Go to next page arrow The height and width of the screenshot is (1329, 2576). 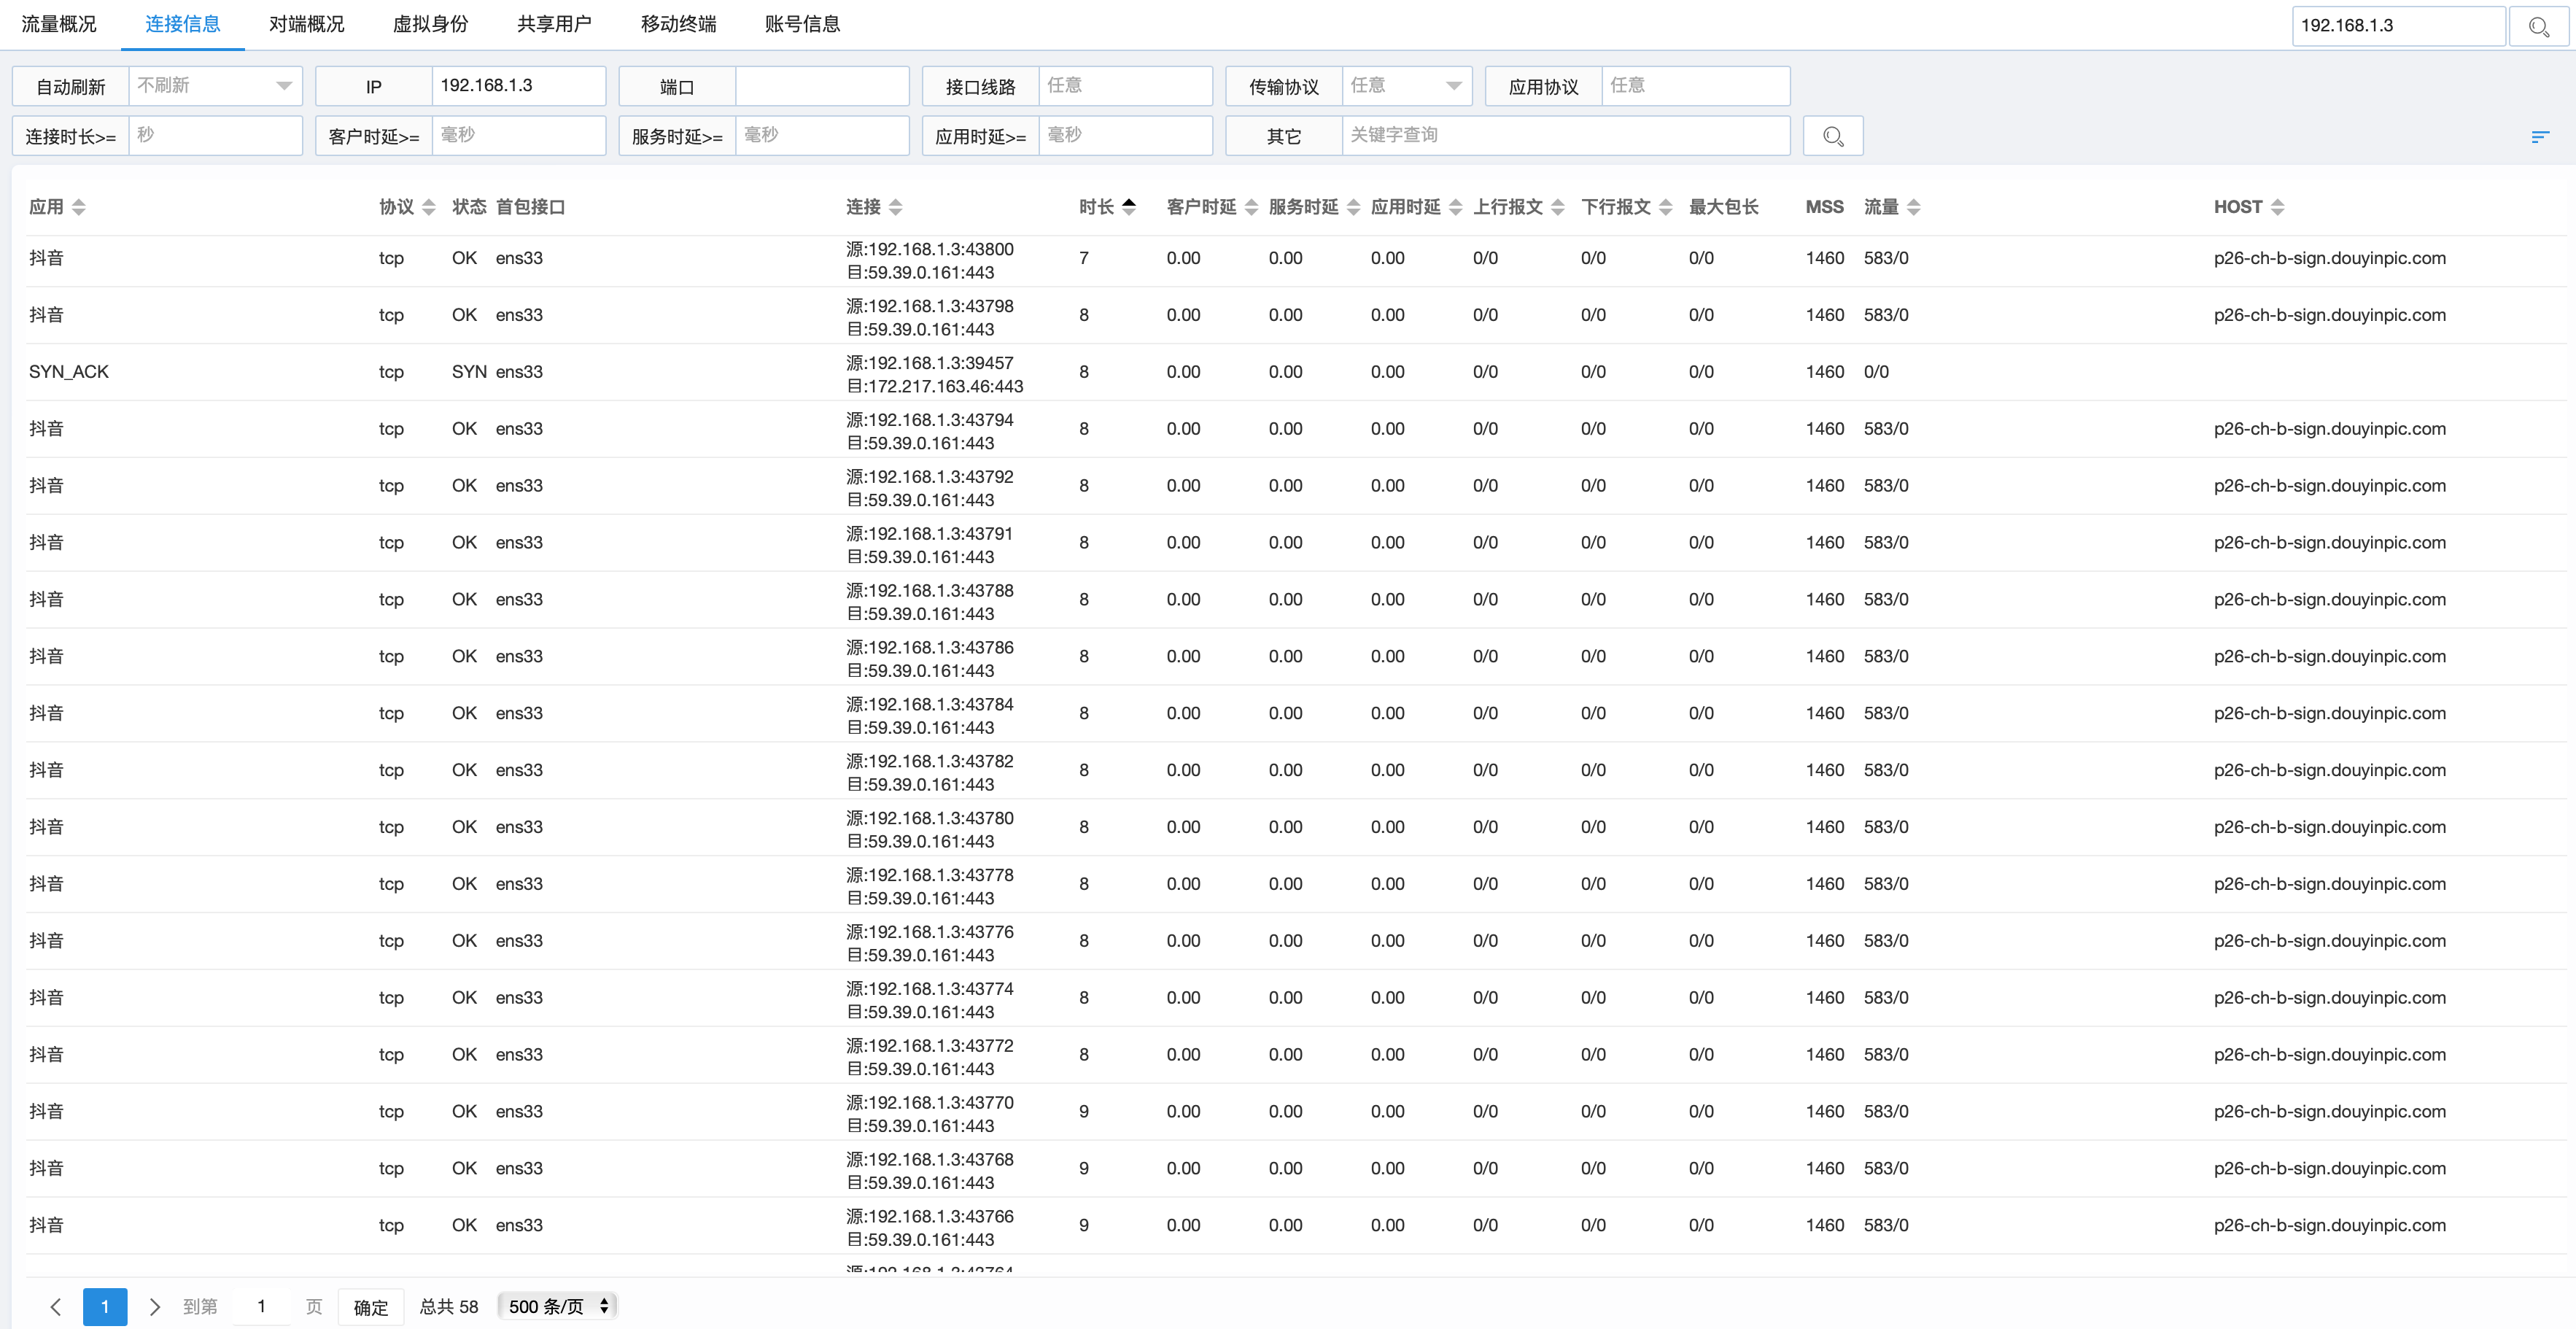pos(154,1307)
